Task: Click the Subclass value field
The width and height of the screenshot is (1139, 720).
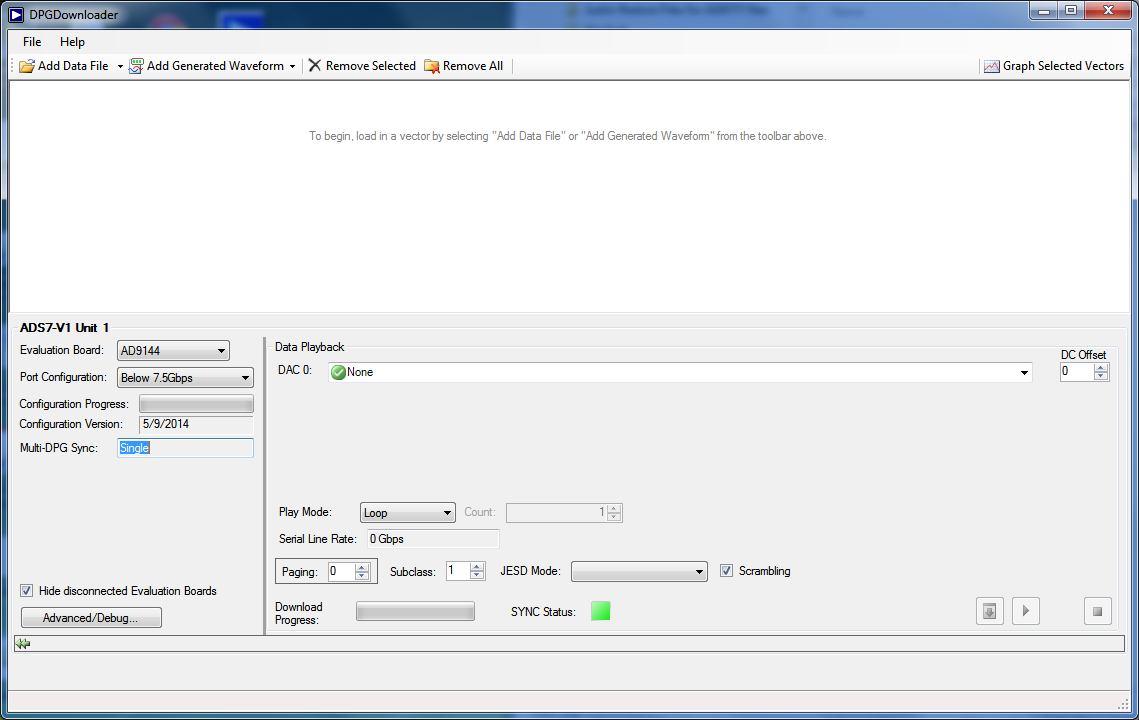Action: 458,571
